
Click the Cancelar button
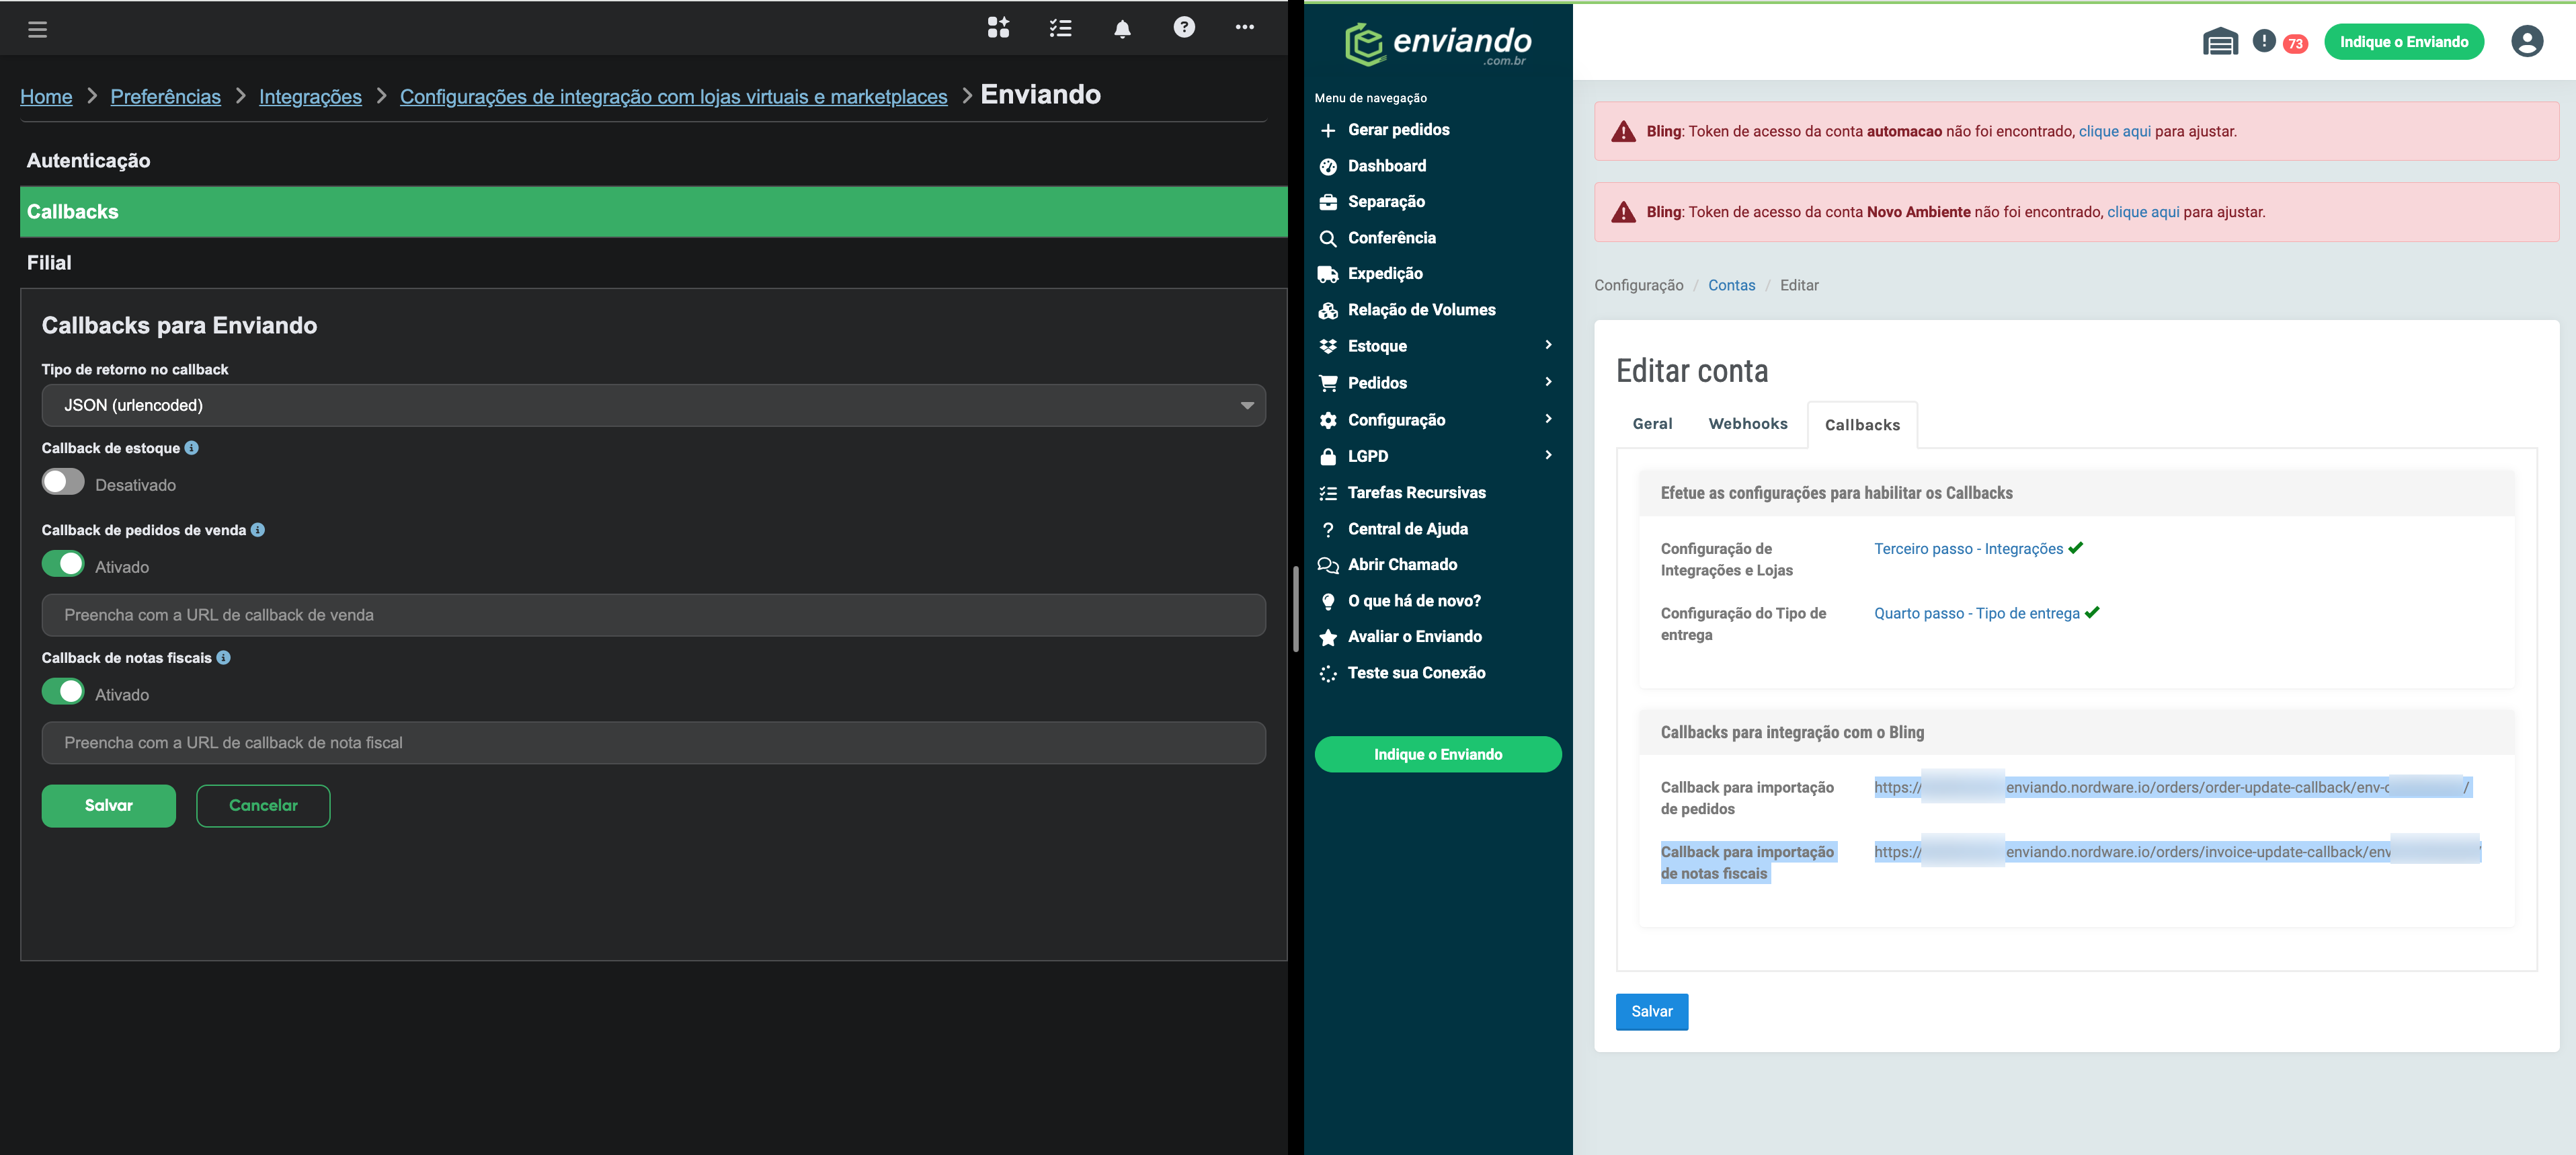[x=263, y=806]
